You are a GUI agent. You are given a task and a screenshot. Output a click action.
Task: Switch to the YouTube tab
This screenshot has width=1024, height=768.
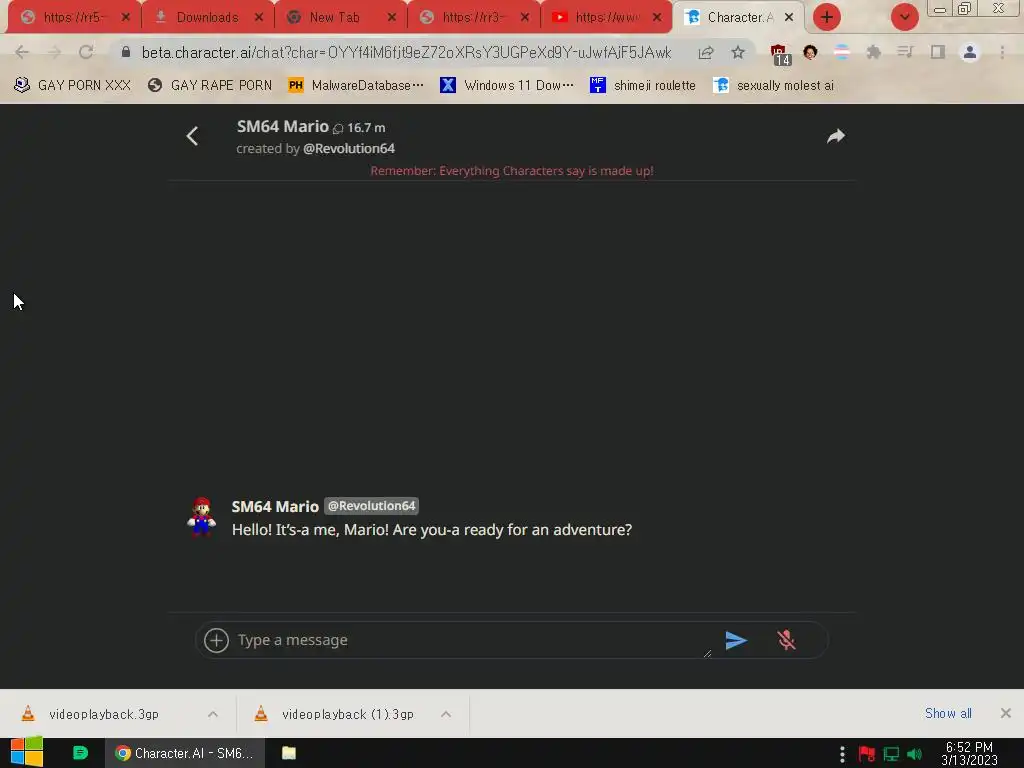(605, 17)
